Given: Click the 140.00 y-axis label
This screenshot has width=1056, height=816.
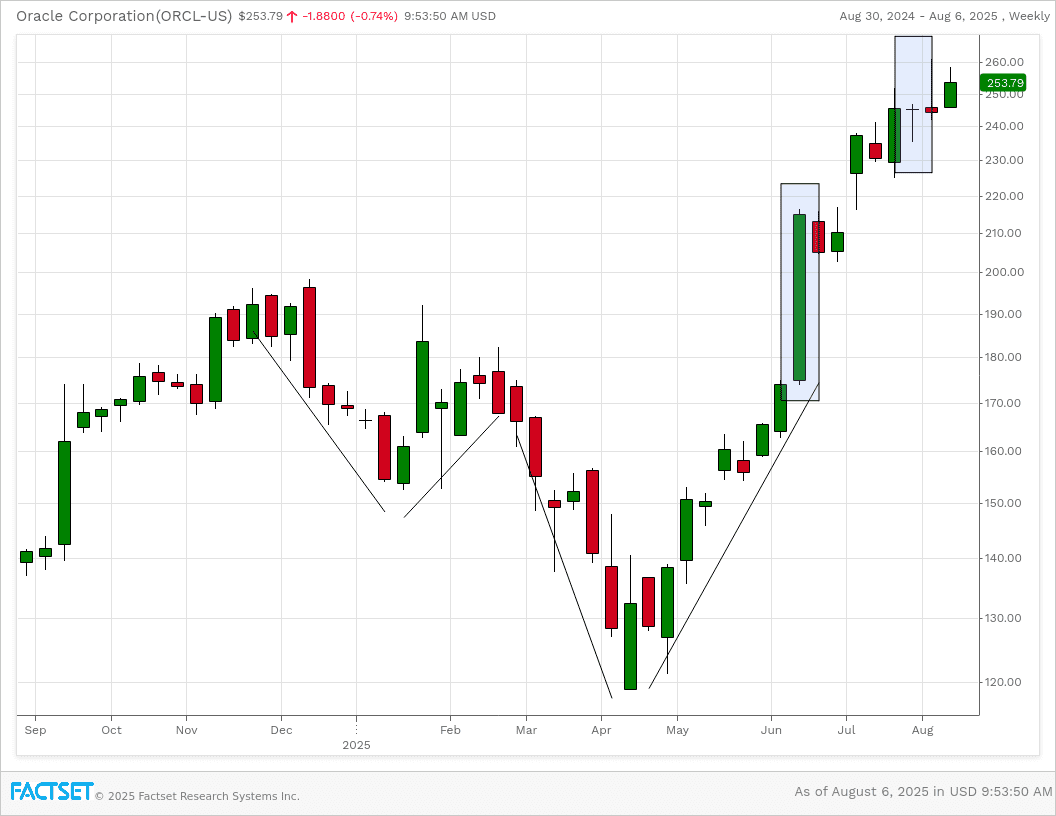Looking at the screenshot, I should tap(1004, 558).
